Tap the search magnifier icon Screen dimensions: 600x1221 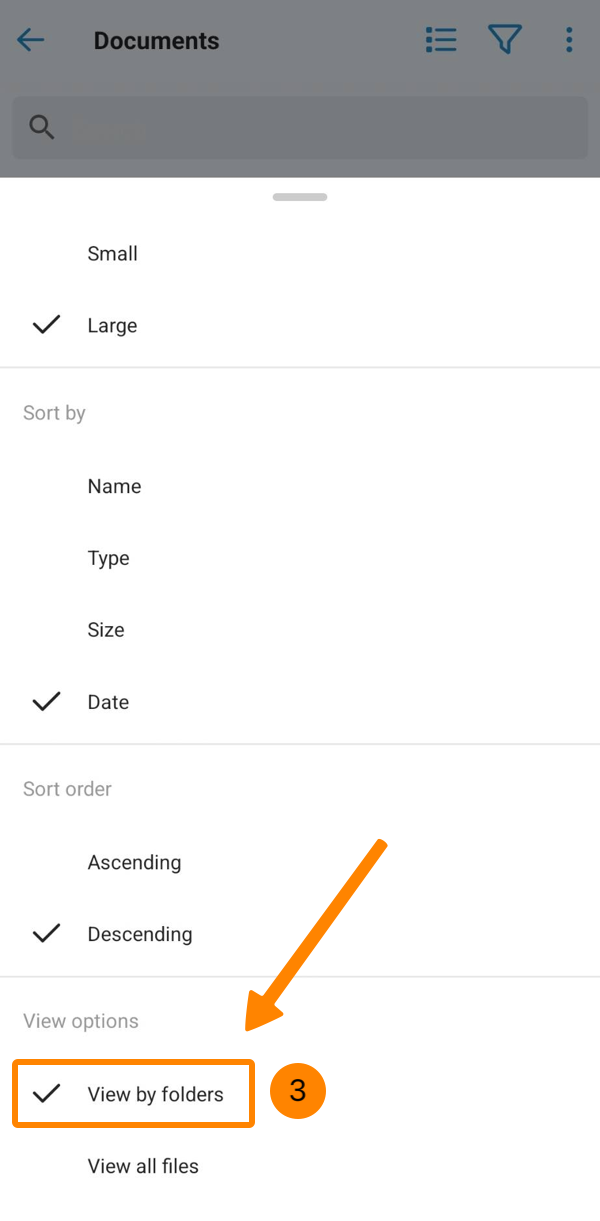tap(42, 127)
